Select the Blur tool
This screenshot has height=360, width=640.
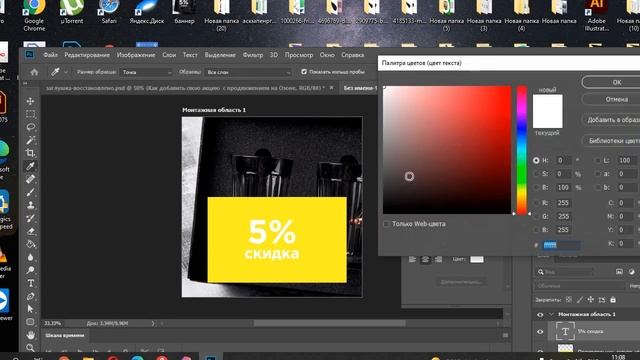pos(30,257)
